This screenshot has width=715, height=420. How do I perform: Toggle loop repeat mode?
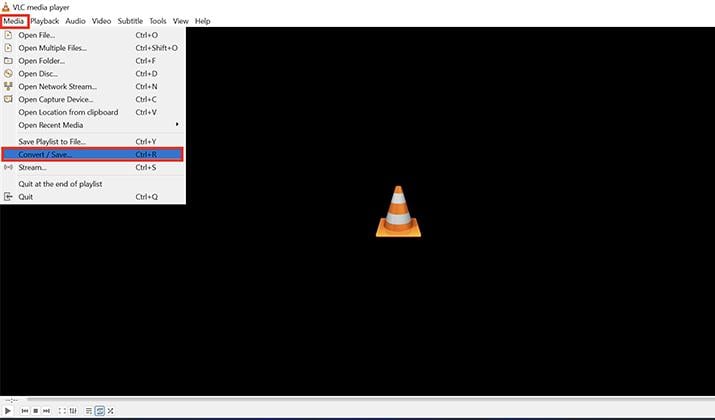[x=100, y=411]
